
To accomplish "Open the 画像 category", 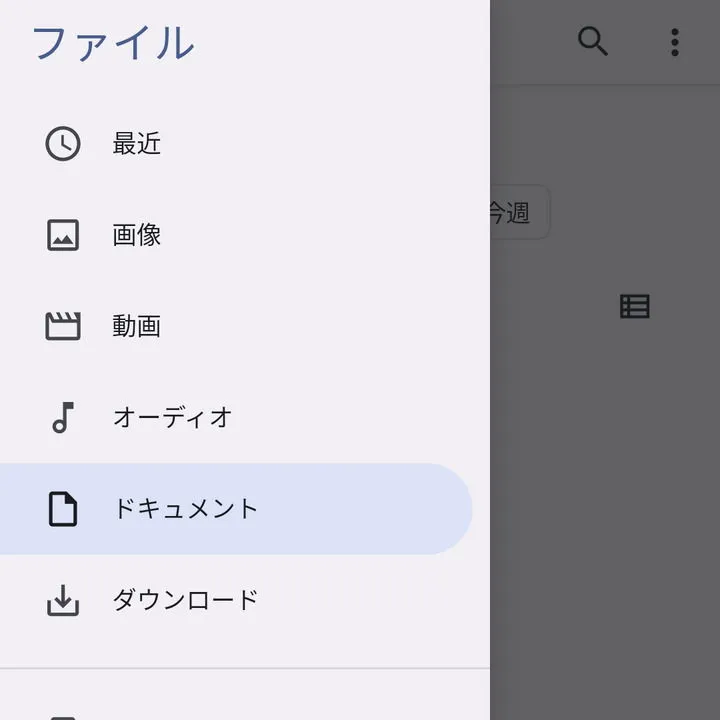I will (137, 235).
